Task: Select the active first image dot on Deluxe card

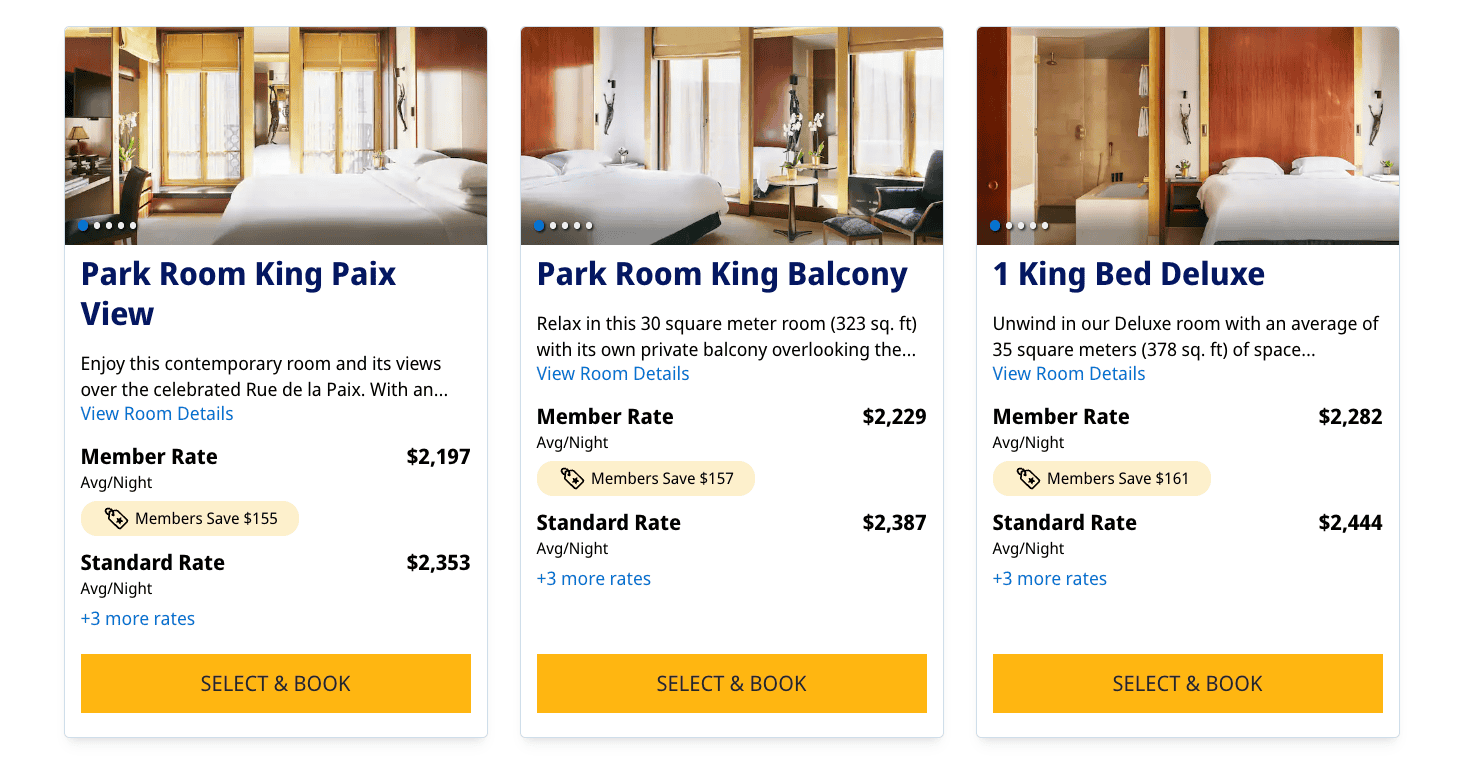Action: pyautogui.click(x=994, y=225)
